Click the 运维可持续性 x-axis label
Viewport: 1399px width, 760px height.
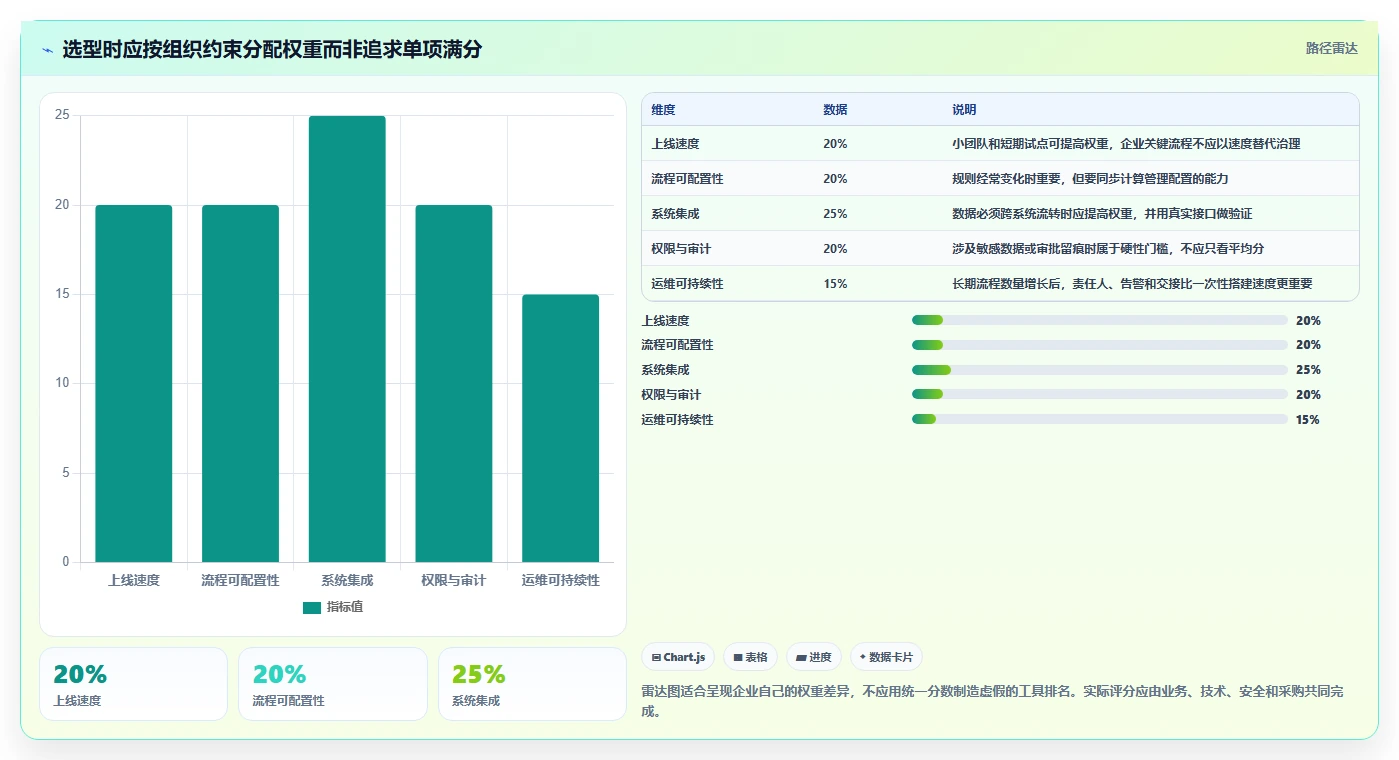tap(560, 580)
